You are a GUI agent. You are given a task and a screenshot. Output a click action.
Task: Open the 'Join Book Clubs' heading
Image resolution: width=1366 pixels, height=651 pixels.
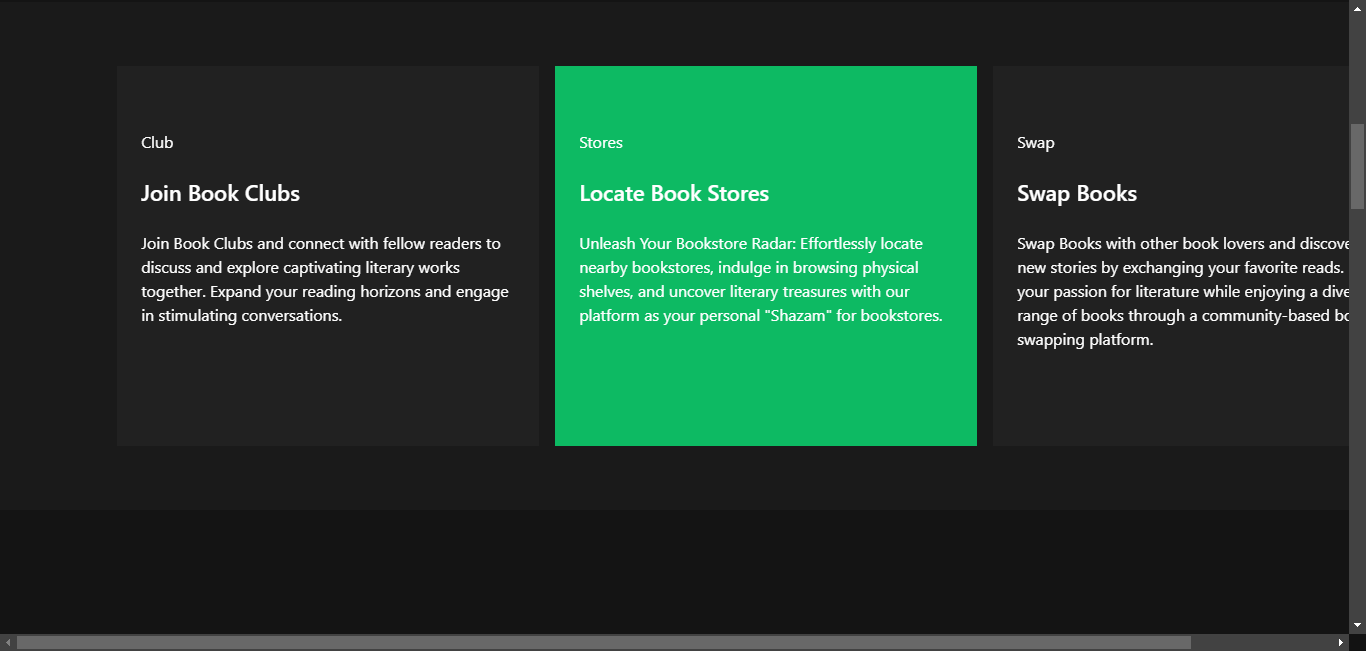pos(220,193)
